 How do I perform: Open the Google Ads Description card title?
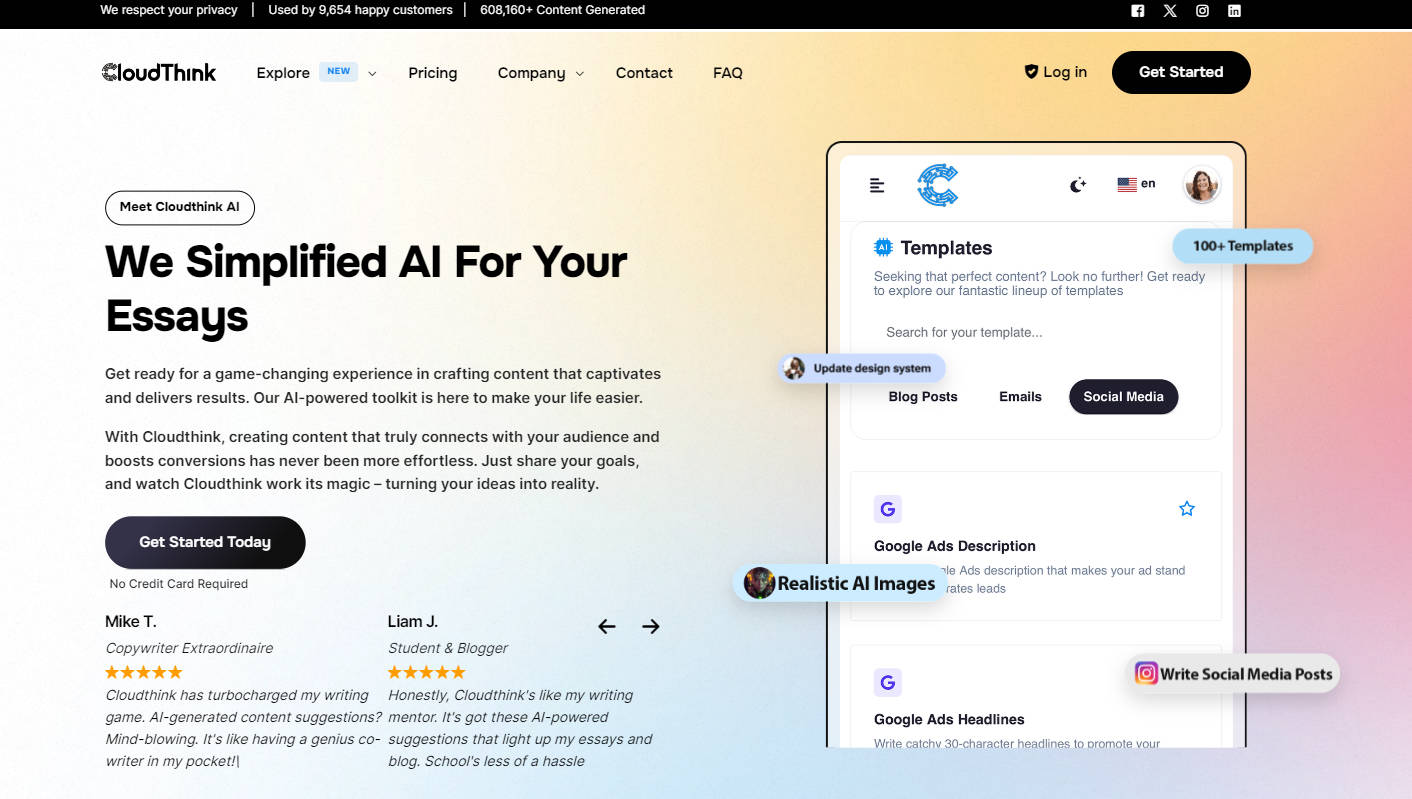pos(955,546)
